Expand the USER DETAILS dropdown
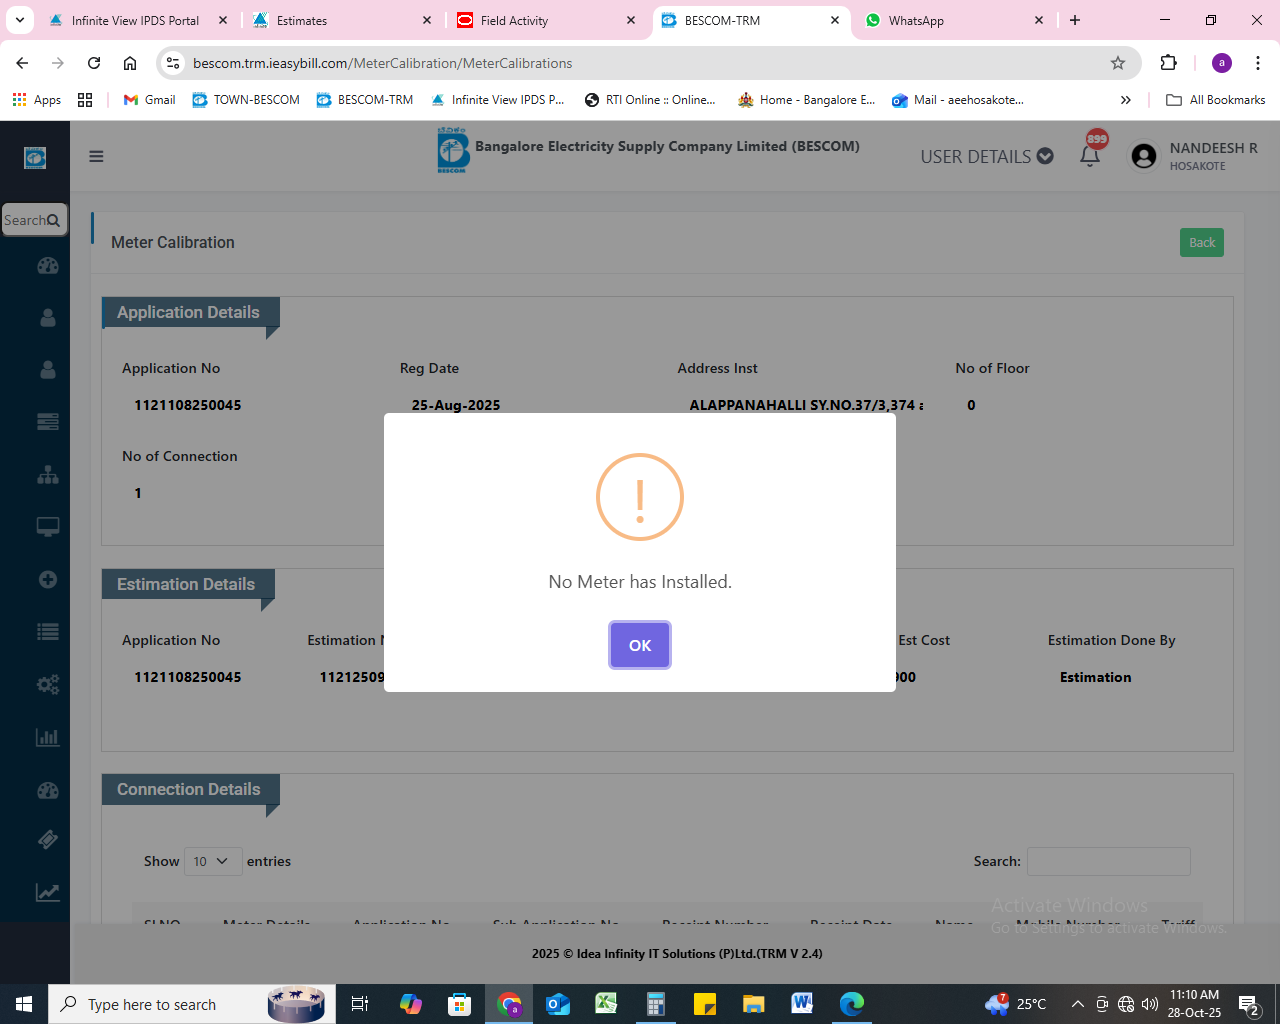 (x=986, y=156)
